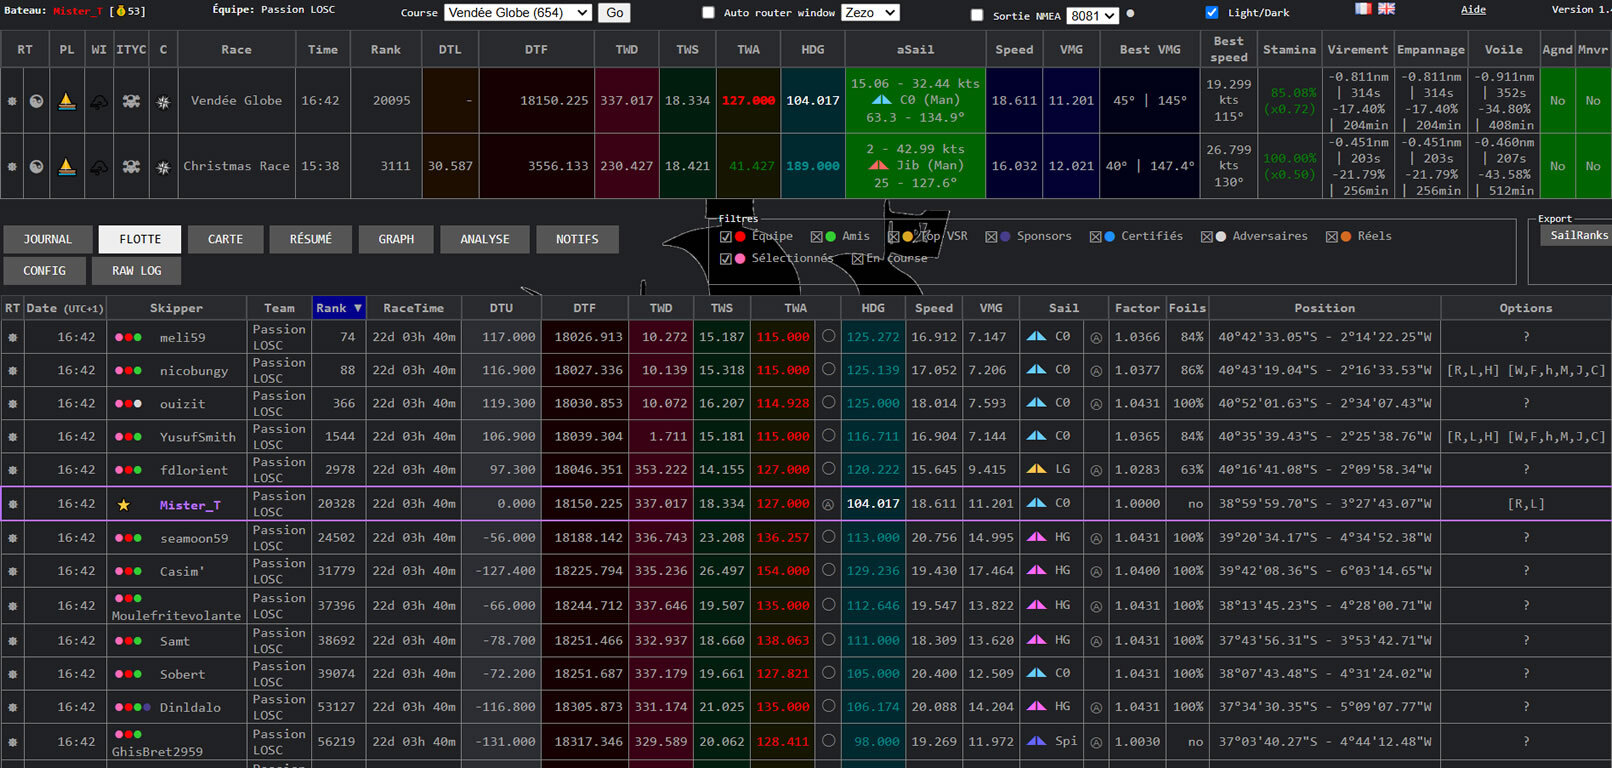Uncheck the Équipe filter

726,237
